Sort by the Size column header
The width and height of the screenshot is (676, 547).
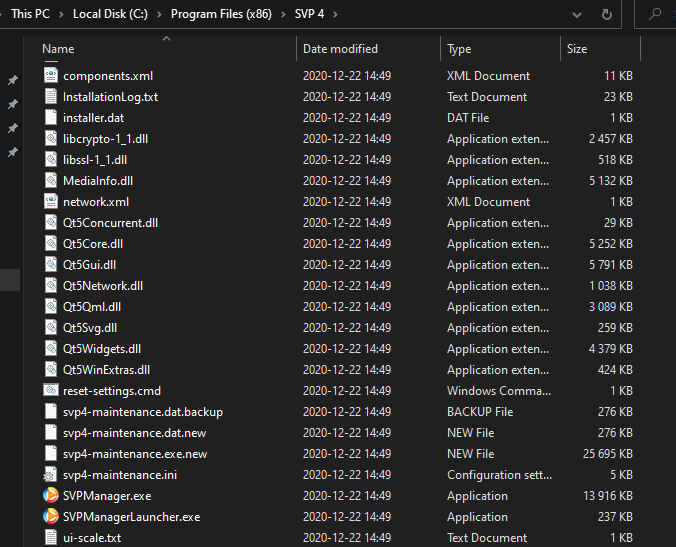[x=577, y=49]
